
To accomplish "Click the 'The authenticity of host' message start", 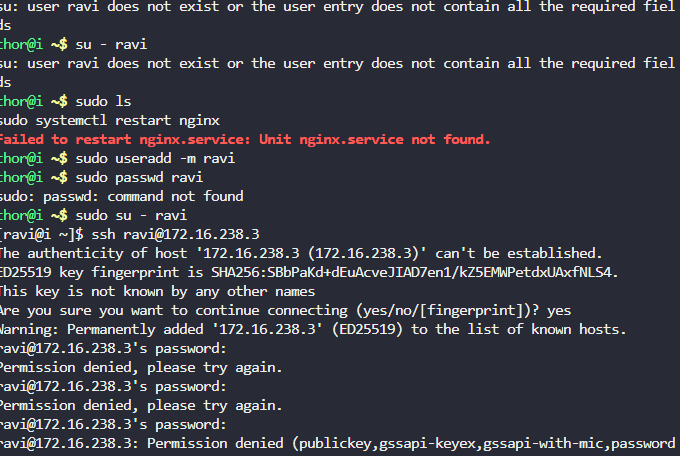I will [95, 253].
